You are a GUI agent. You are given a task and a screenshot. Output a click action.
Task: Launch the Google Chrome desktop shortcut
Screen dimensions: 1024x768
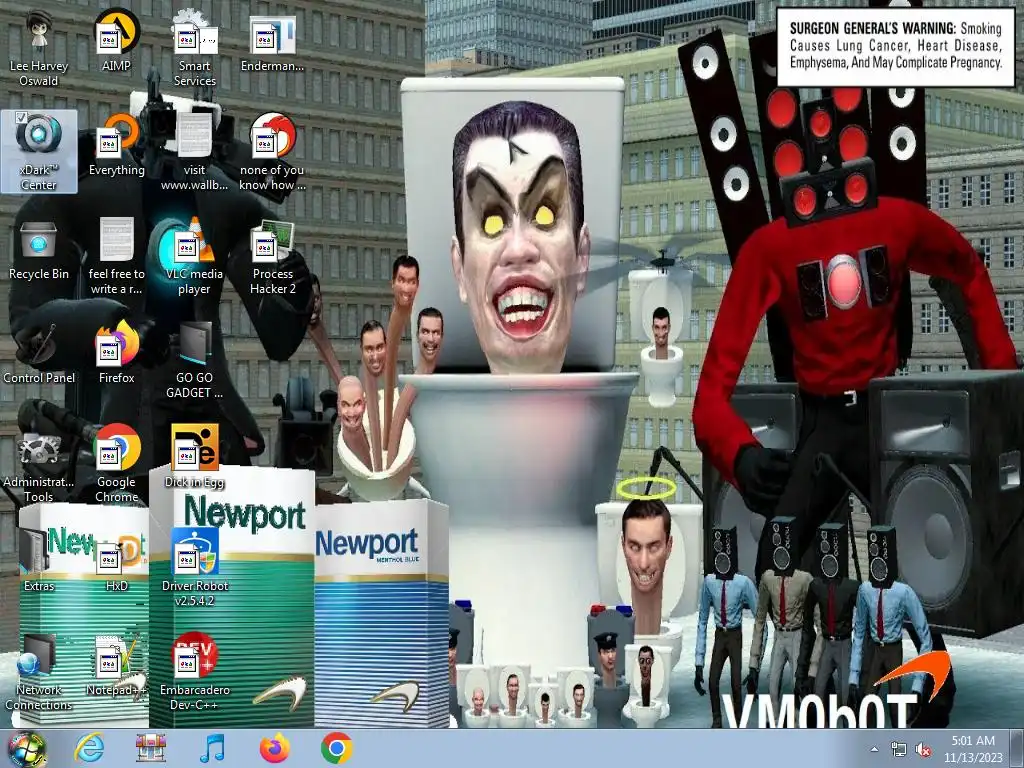point(116,464)
